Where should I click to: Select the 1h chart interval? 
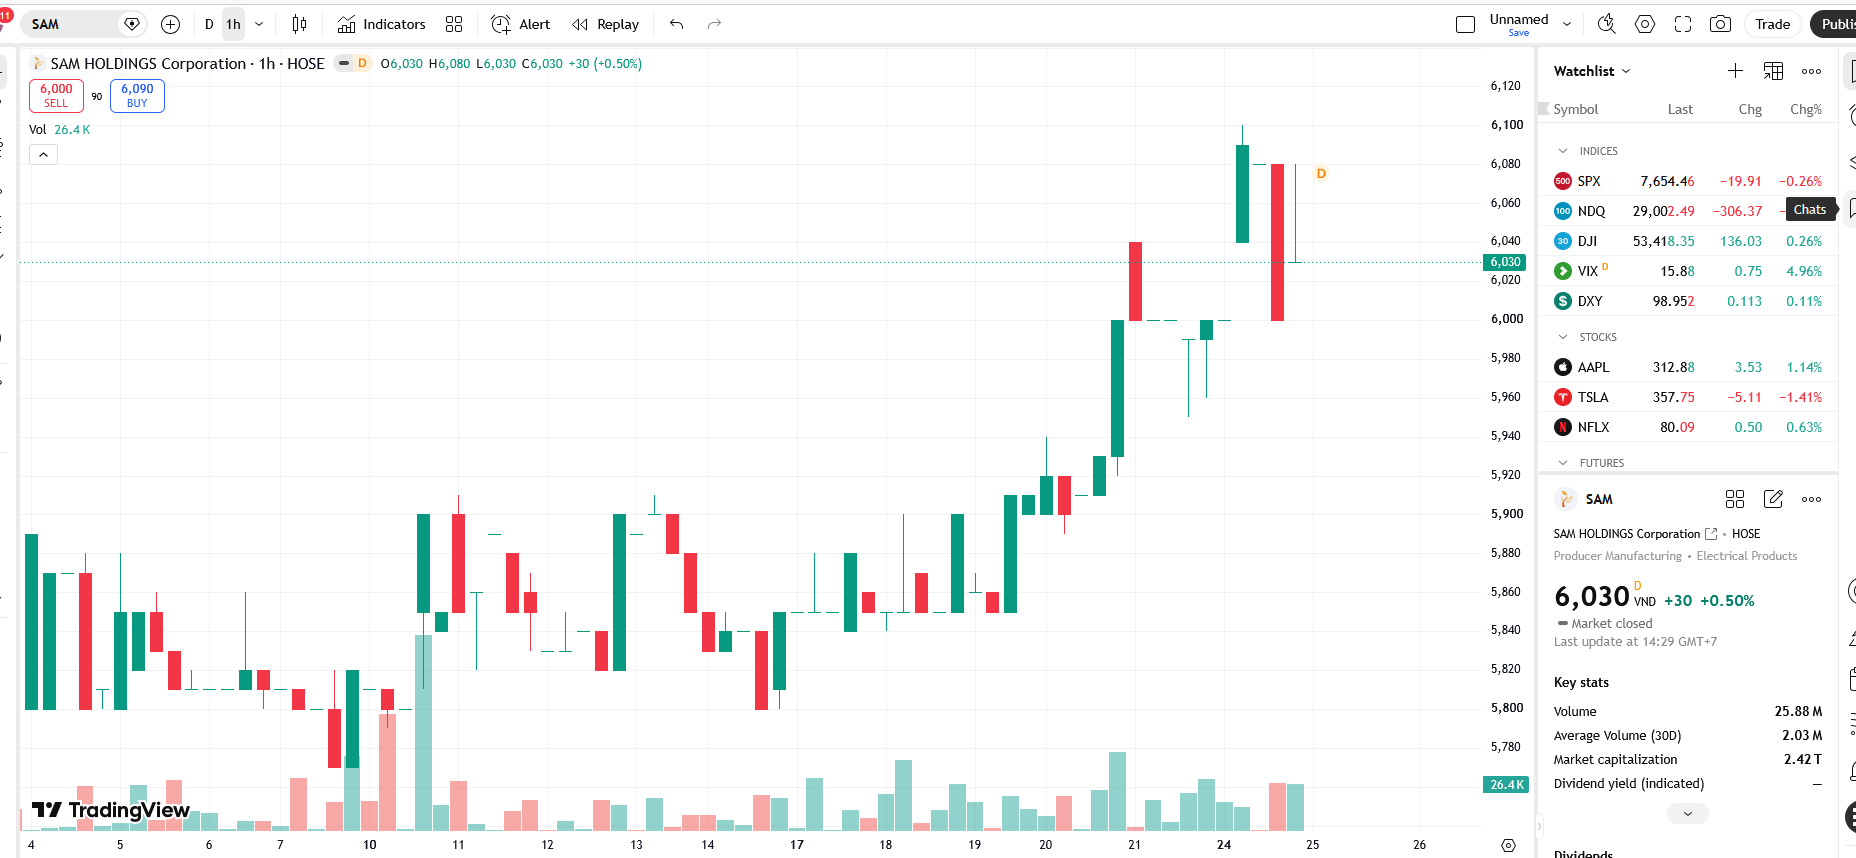point(233,24)
